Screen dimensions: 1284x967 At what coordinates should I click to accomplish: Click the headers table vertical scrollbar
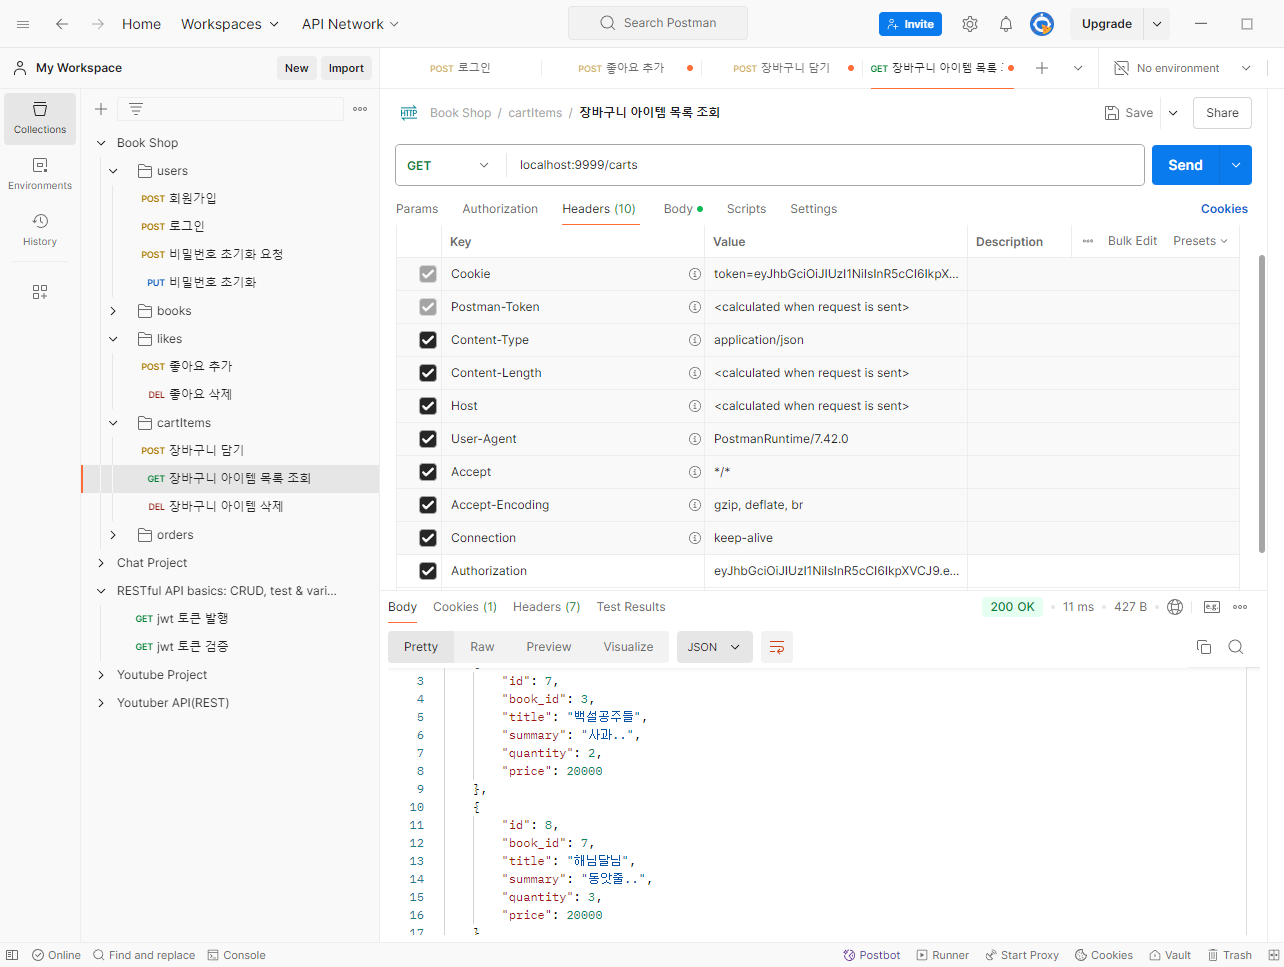coord(1262,404)
